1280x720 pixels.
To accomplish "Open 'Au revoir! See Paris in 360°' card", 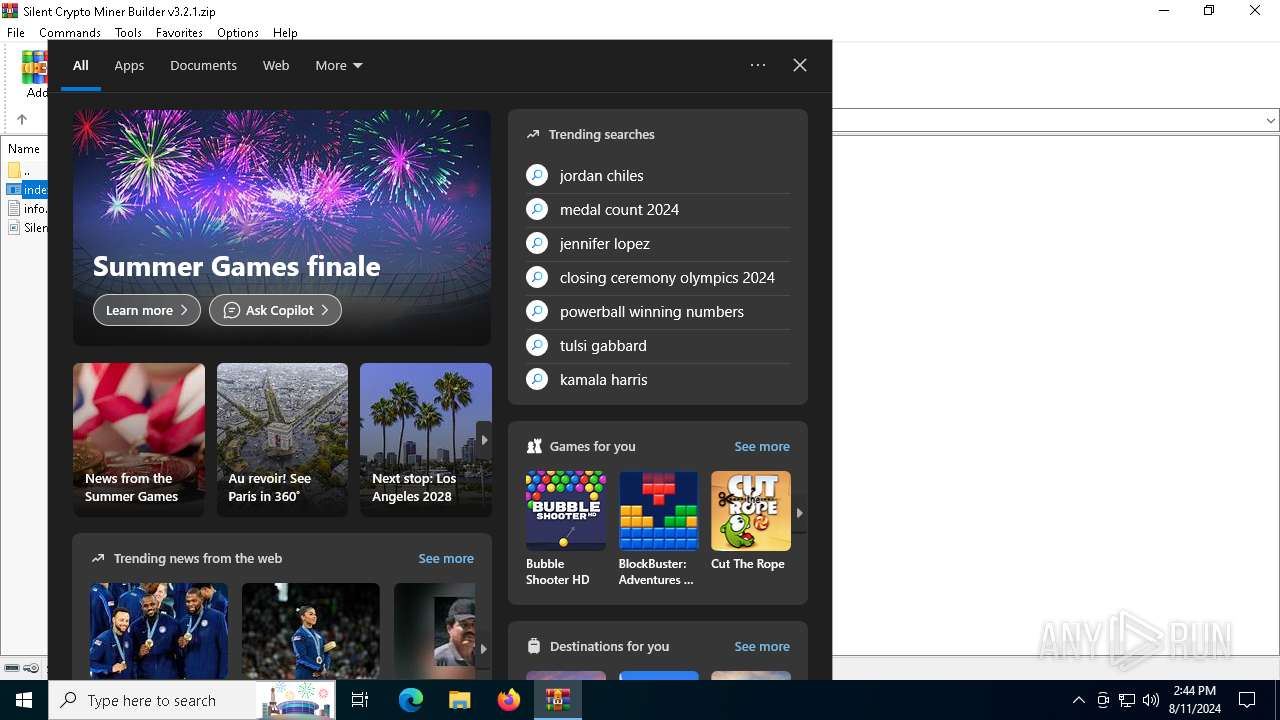I will (282, 439).
